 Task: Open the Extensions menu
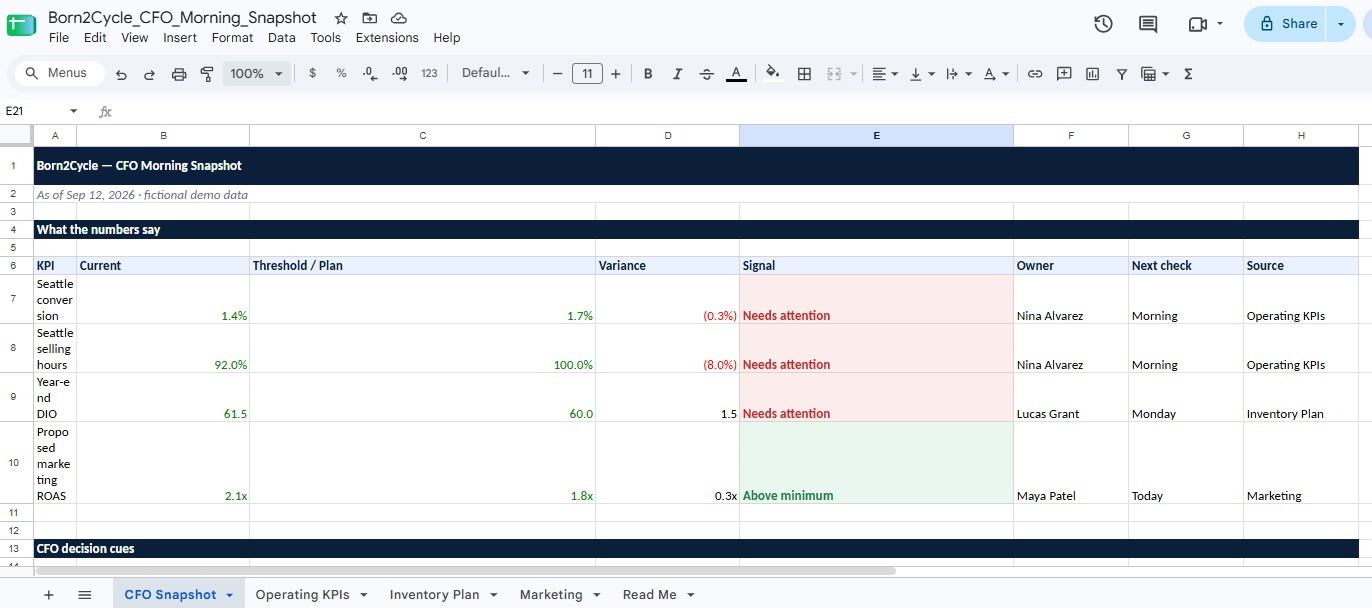click(x=387, y=38)
